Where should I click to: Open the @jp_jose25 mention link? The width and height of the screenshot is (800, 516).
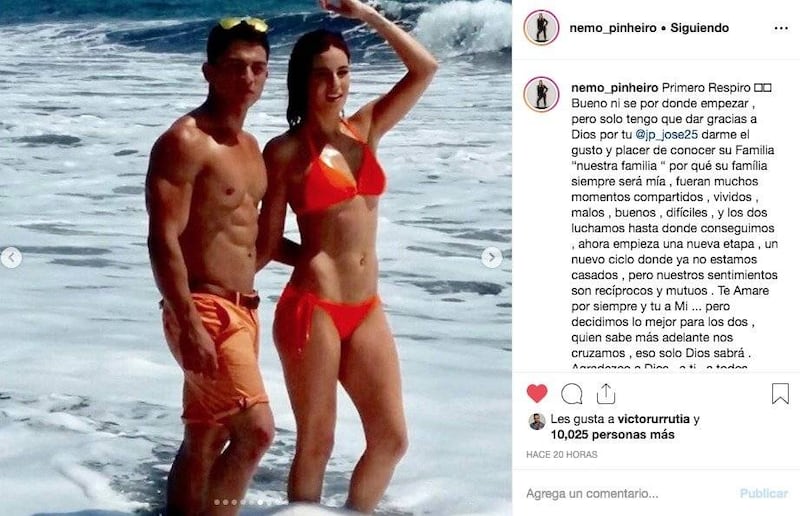[666, 135]
